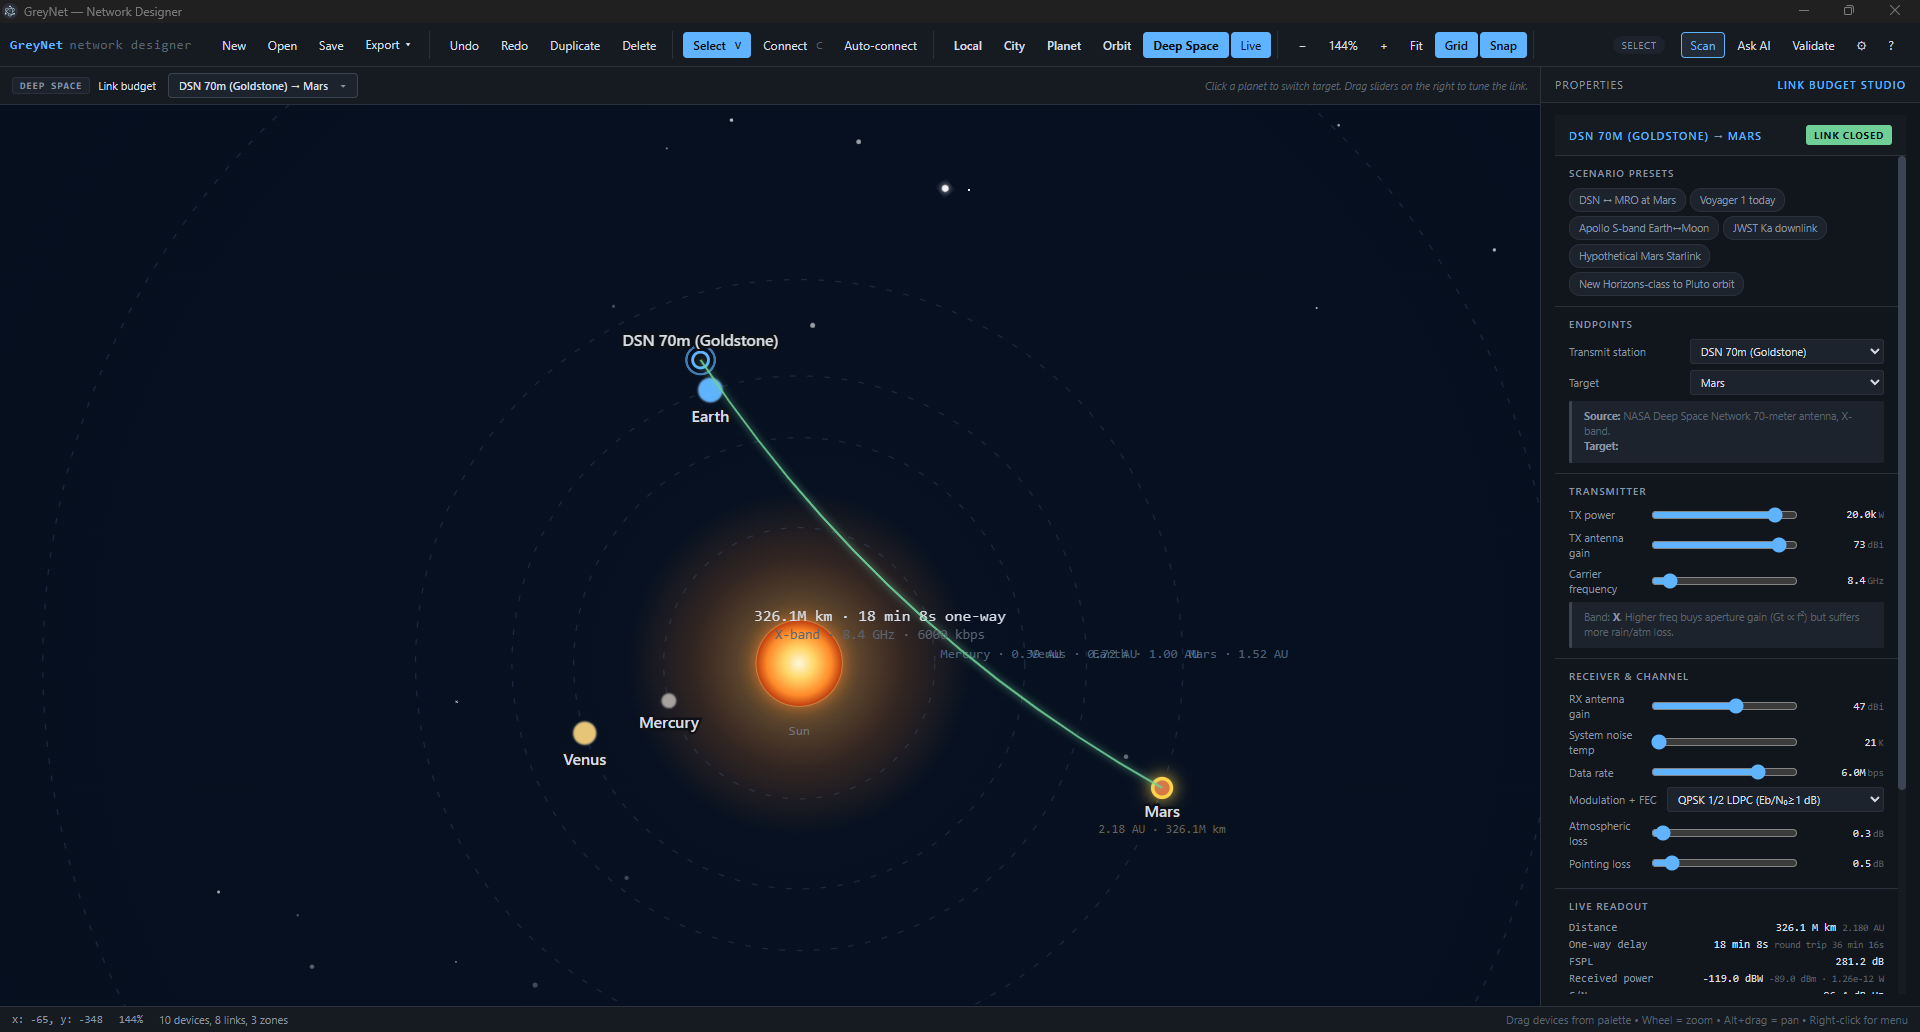Open the help question mark icon
This screenshot has width=1920, height=1032.
click(1891, 46)
